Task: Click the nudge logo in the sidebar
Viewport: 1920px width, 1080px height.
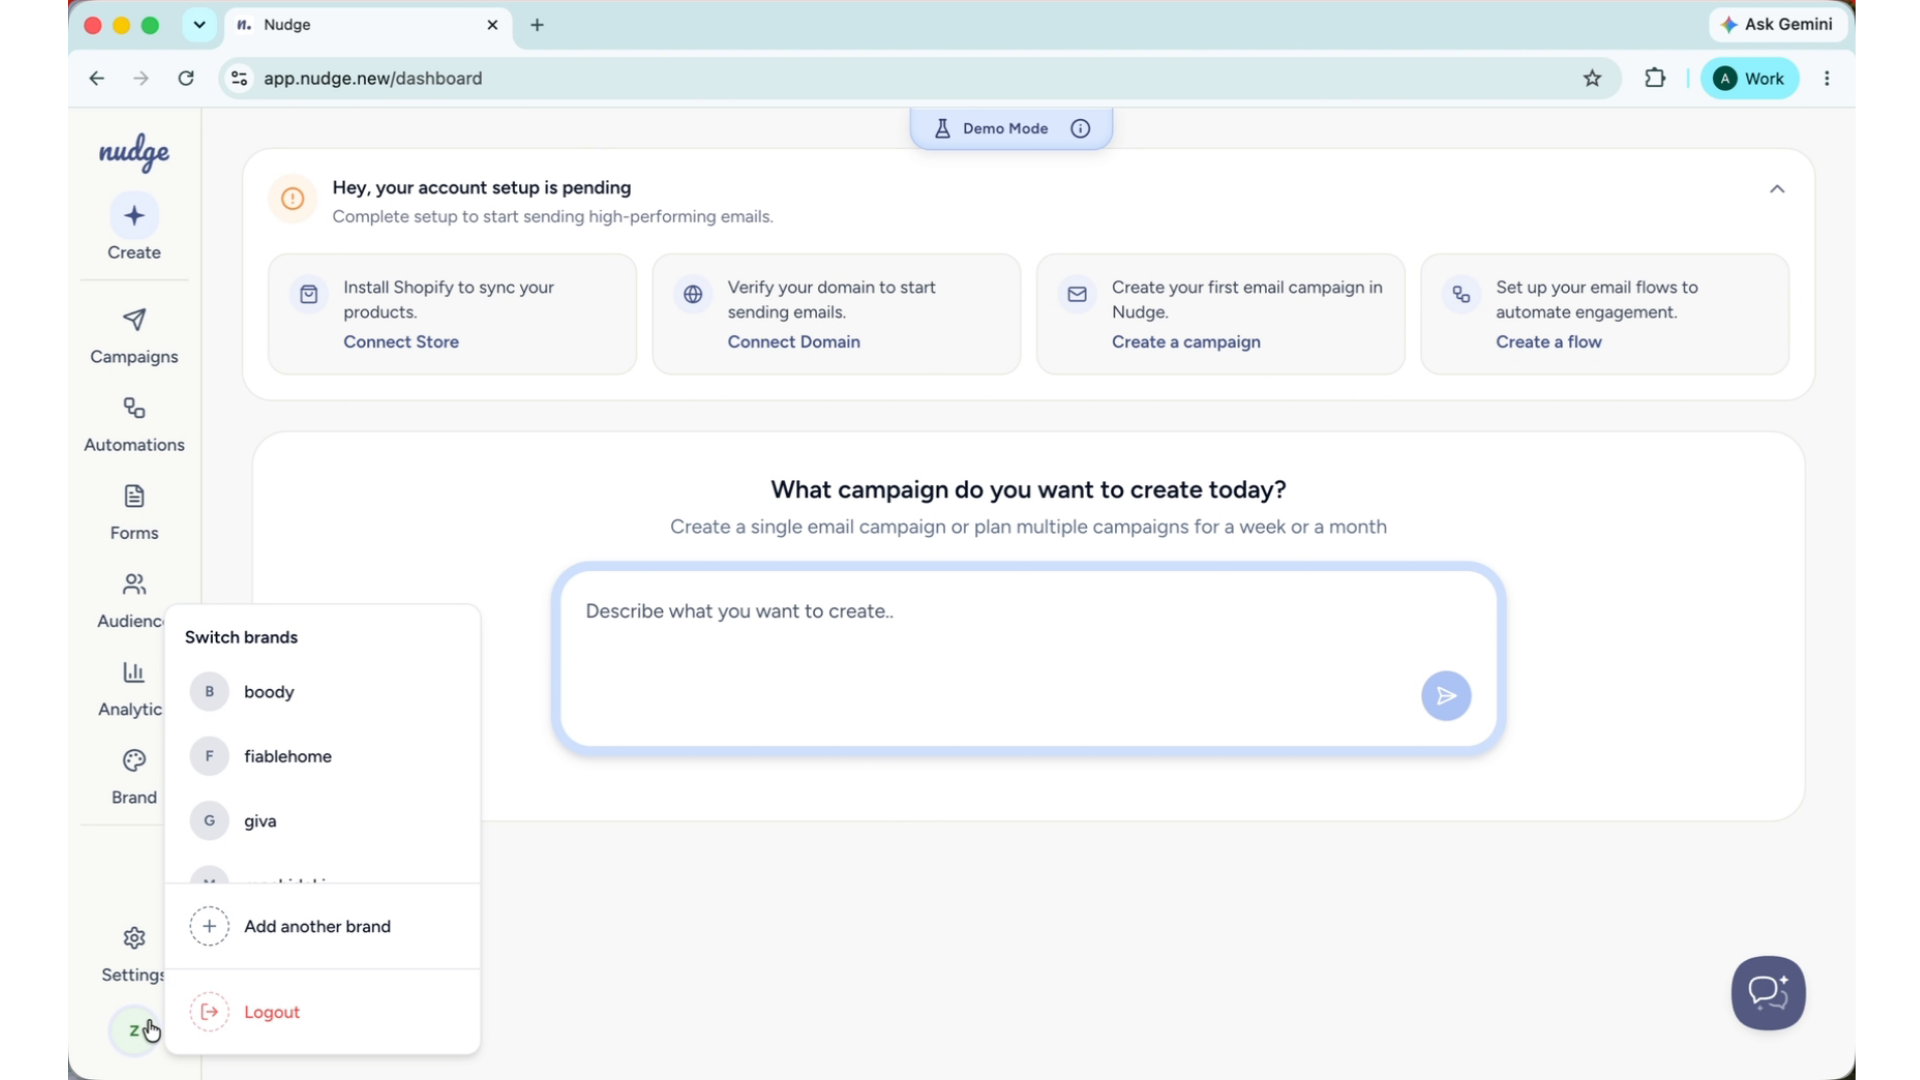Action: 134,152
